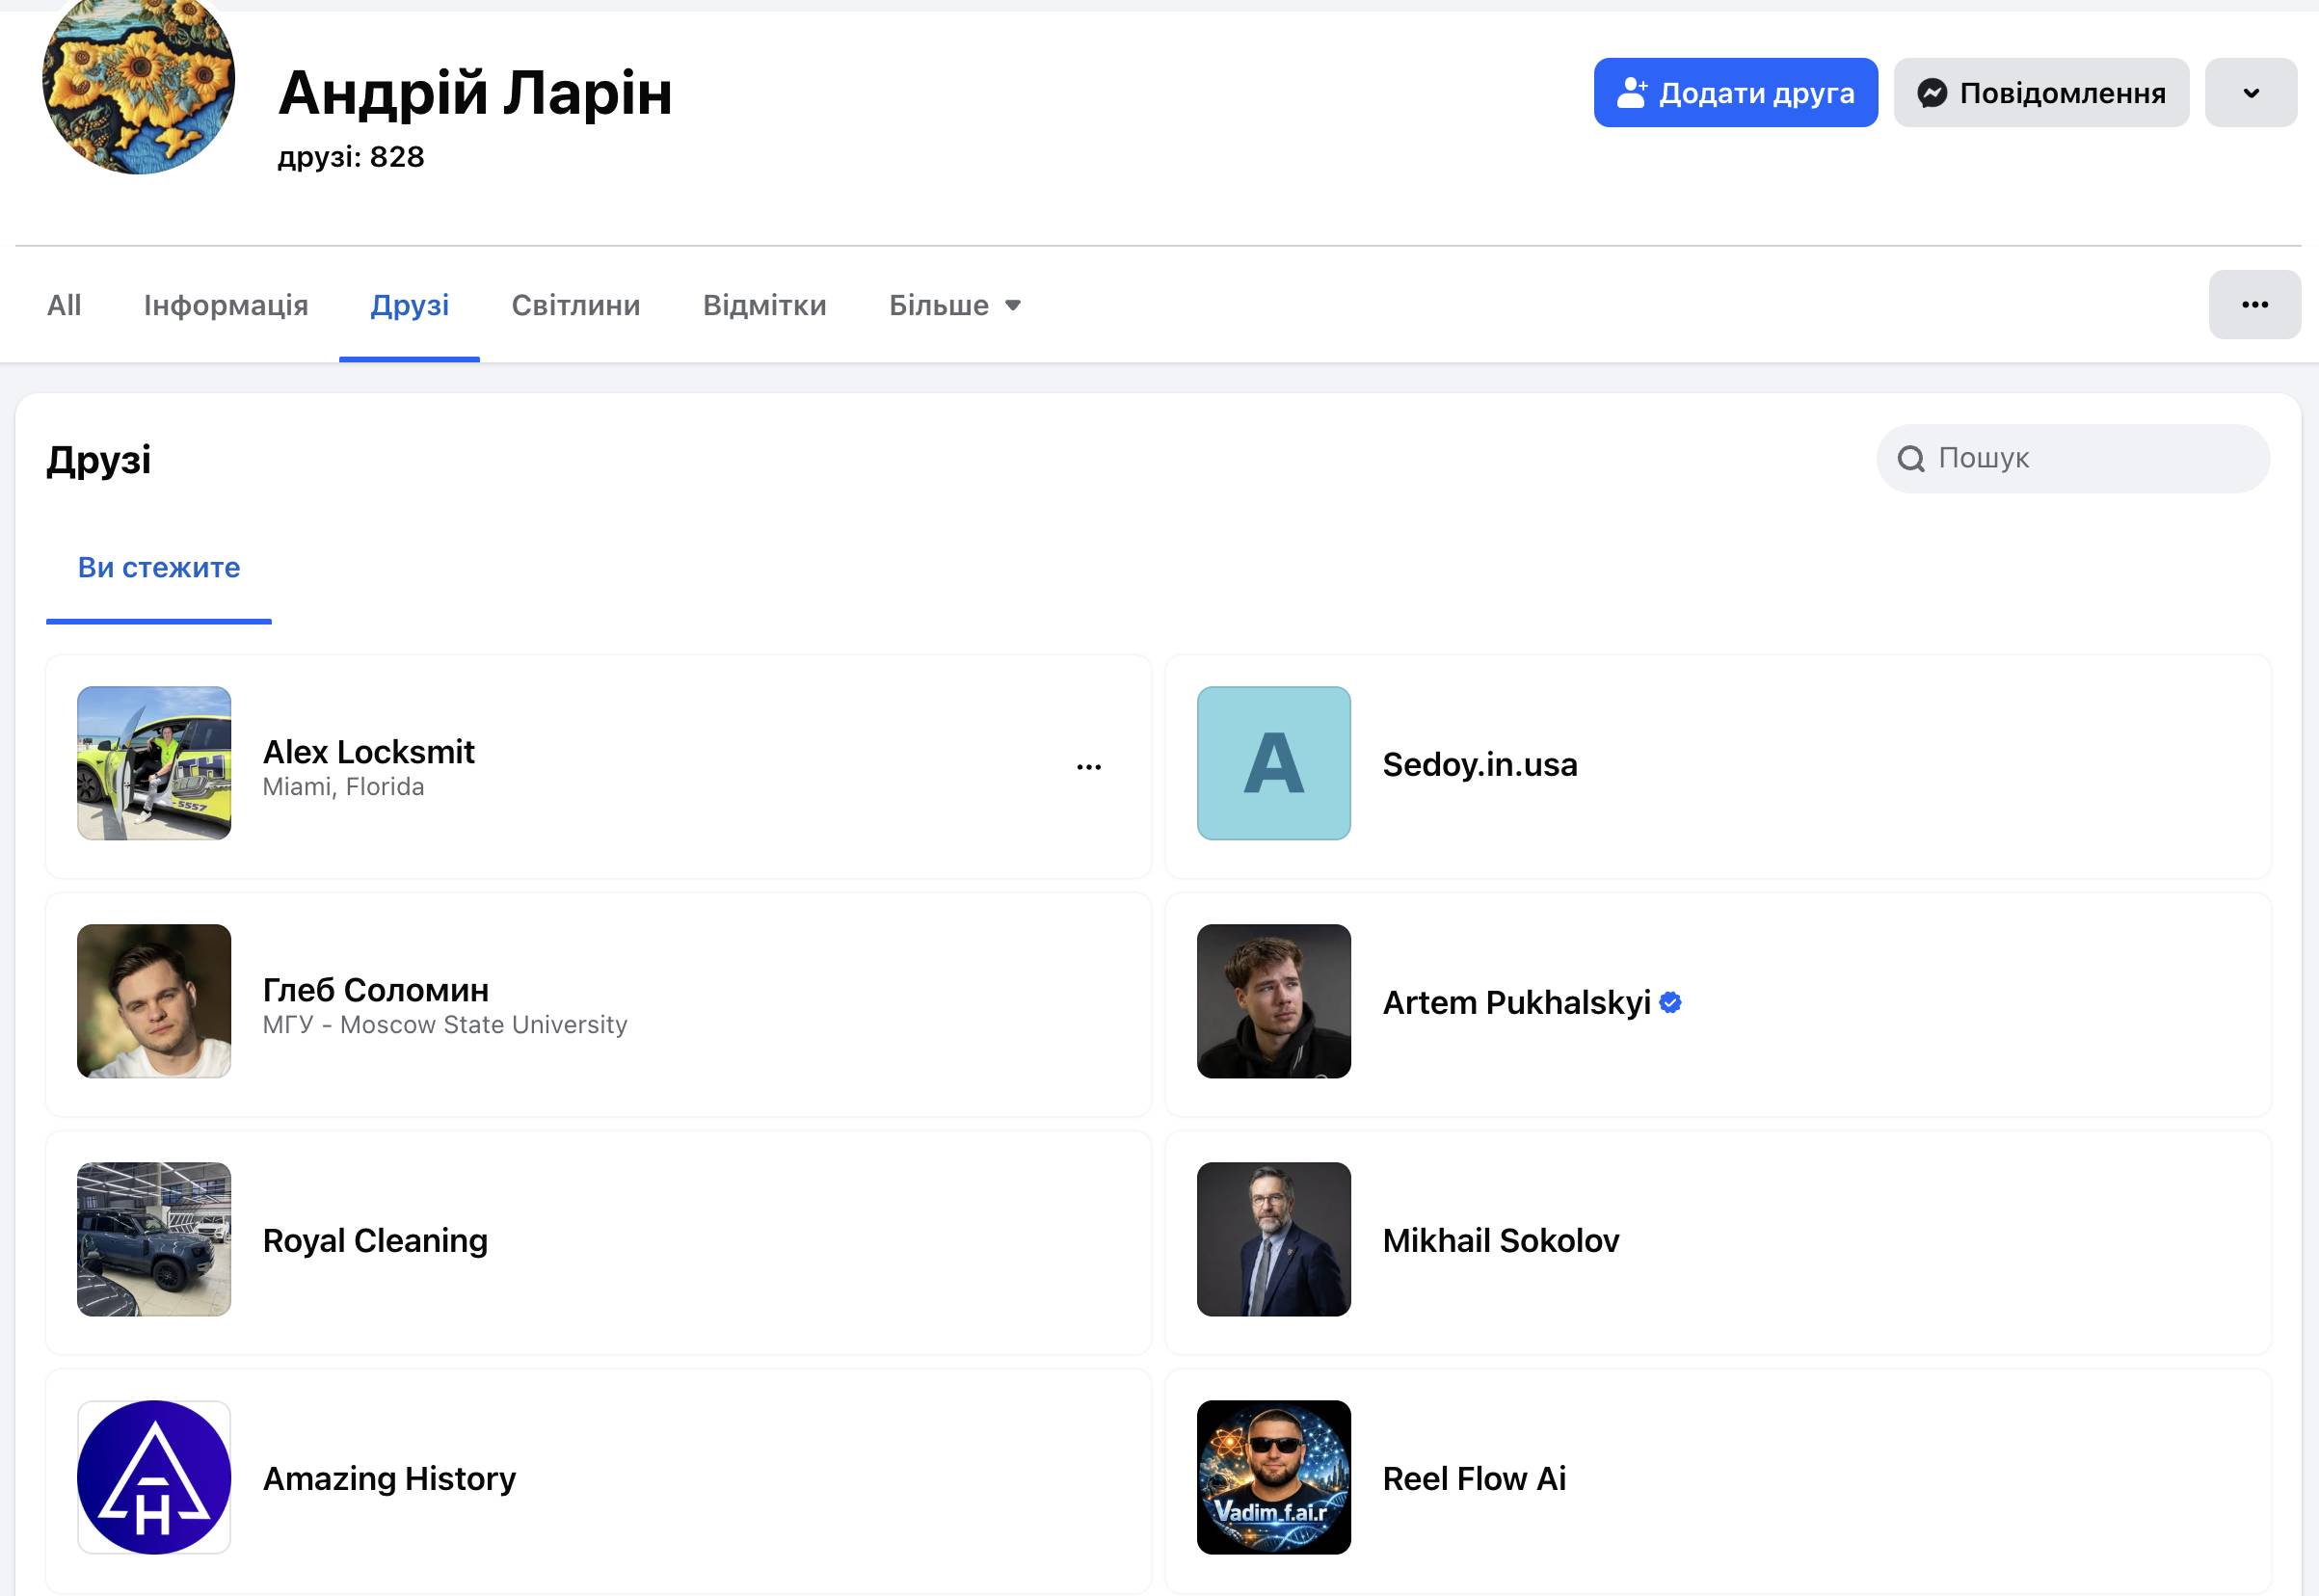
Task: Open the Світлини tab
Action: [576, 305]
